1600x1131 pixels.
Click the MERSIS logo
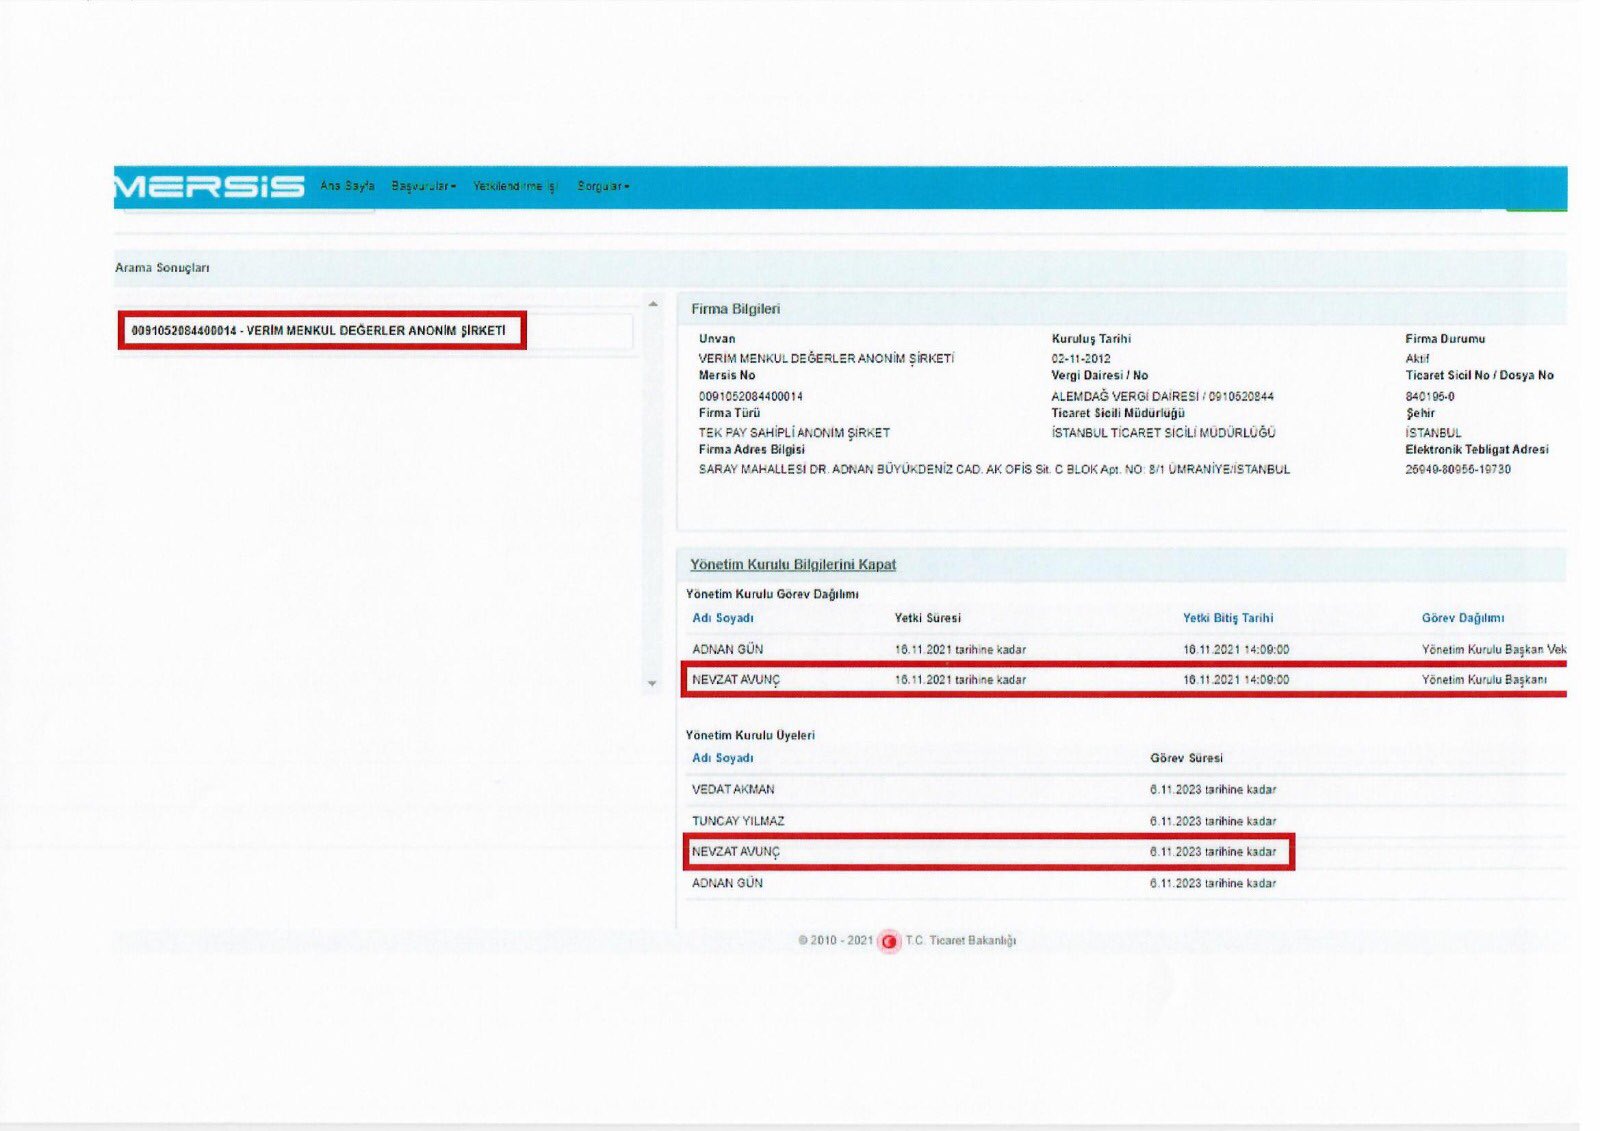coord(209,186)
